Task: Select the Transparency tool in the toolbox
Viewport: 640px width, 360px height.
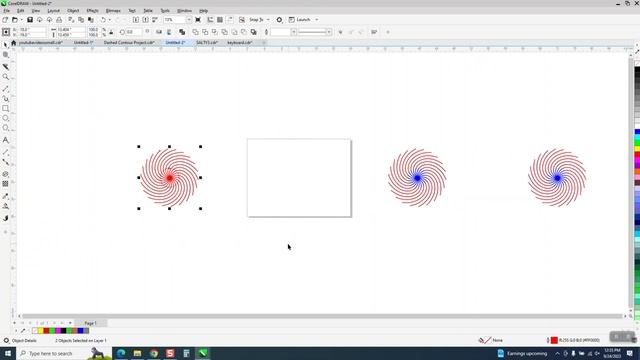Action: 6,184
